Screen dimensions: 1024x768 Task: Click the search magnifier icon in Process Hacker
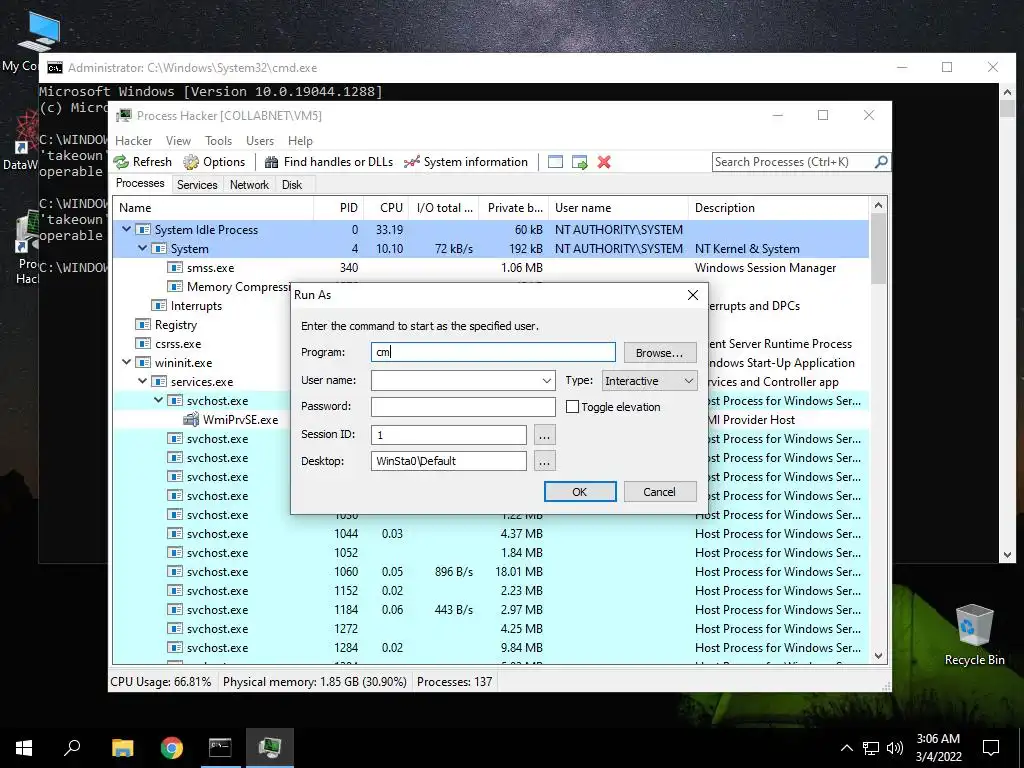(x=880, y=161)
